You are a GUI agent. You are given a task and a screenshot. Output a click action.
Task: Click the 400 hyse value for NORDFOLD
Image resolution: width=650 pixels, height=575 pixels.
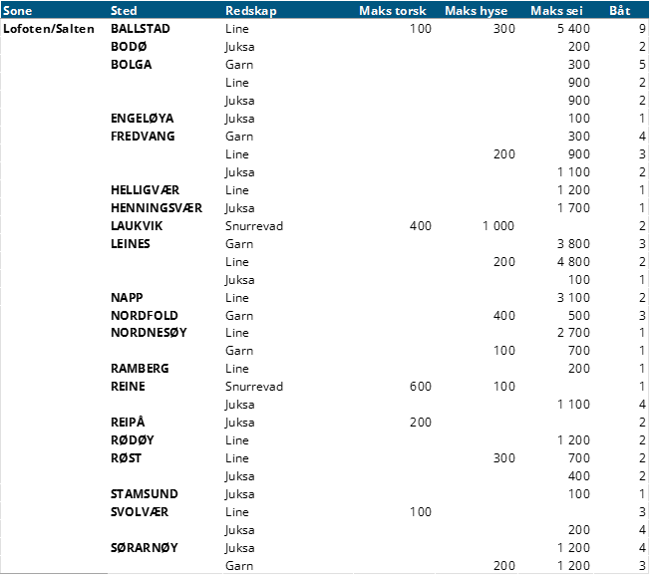pyautogui.click(x=504, y=315)
